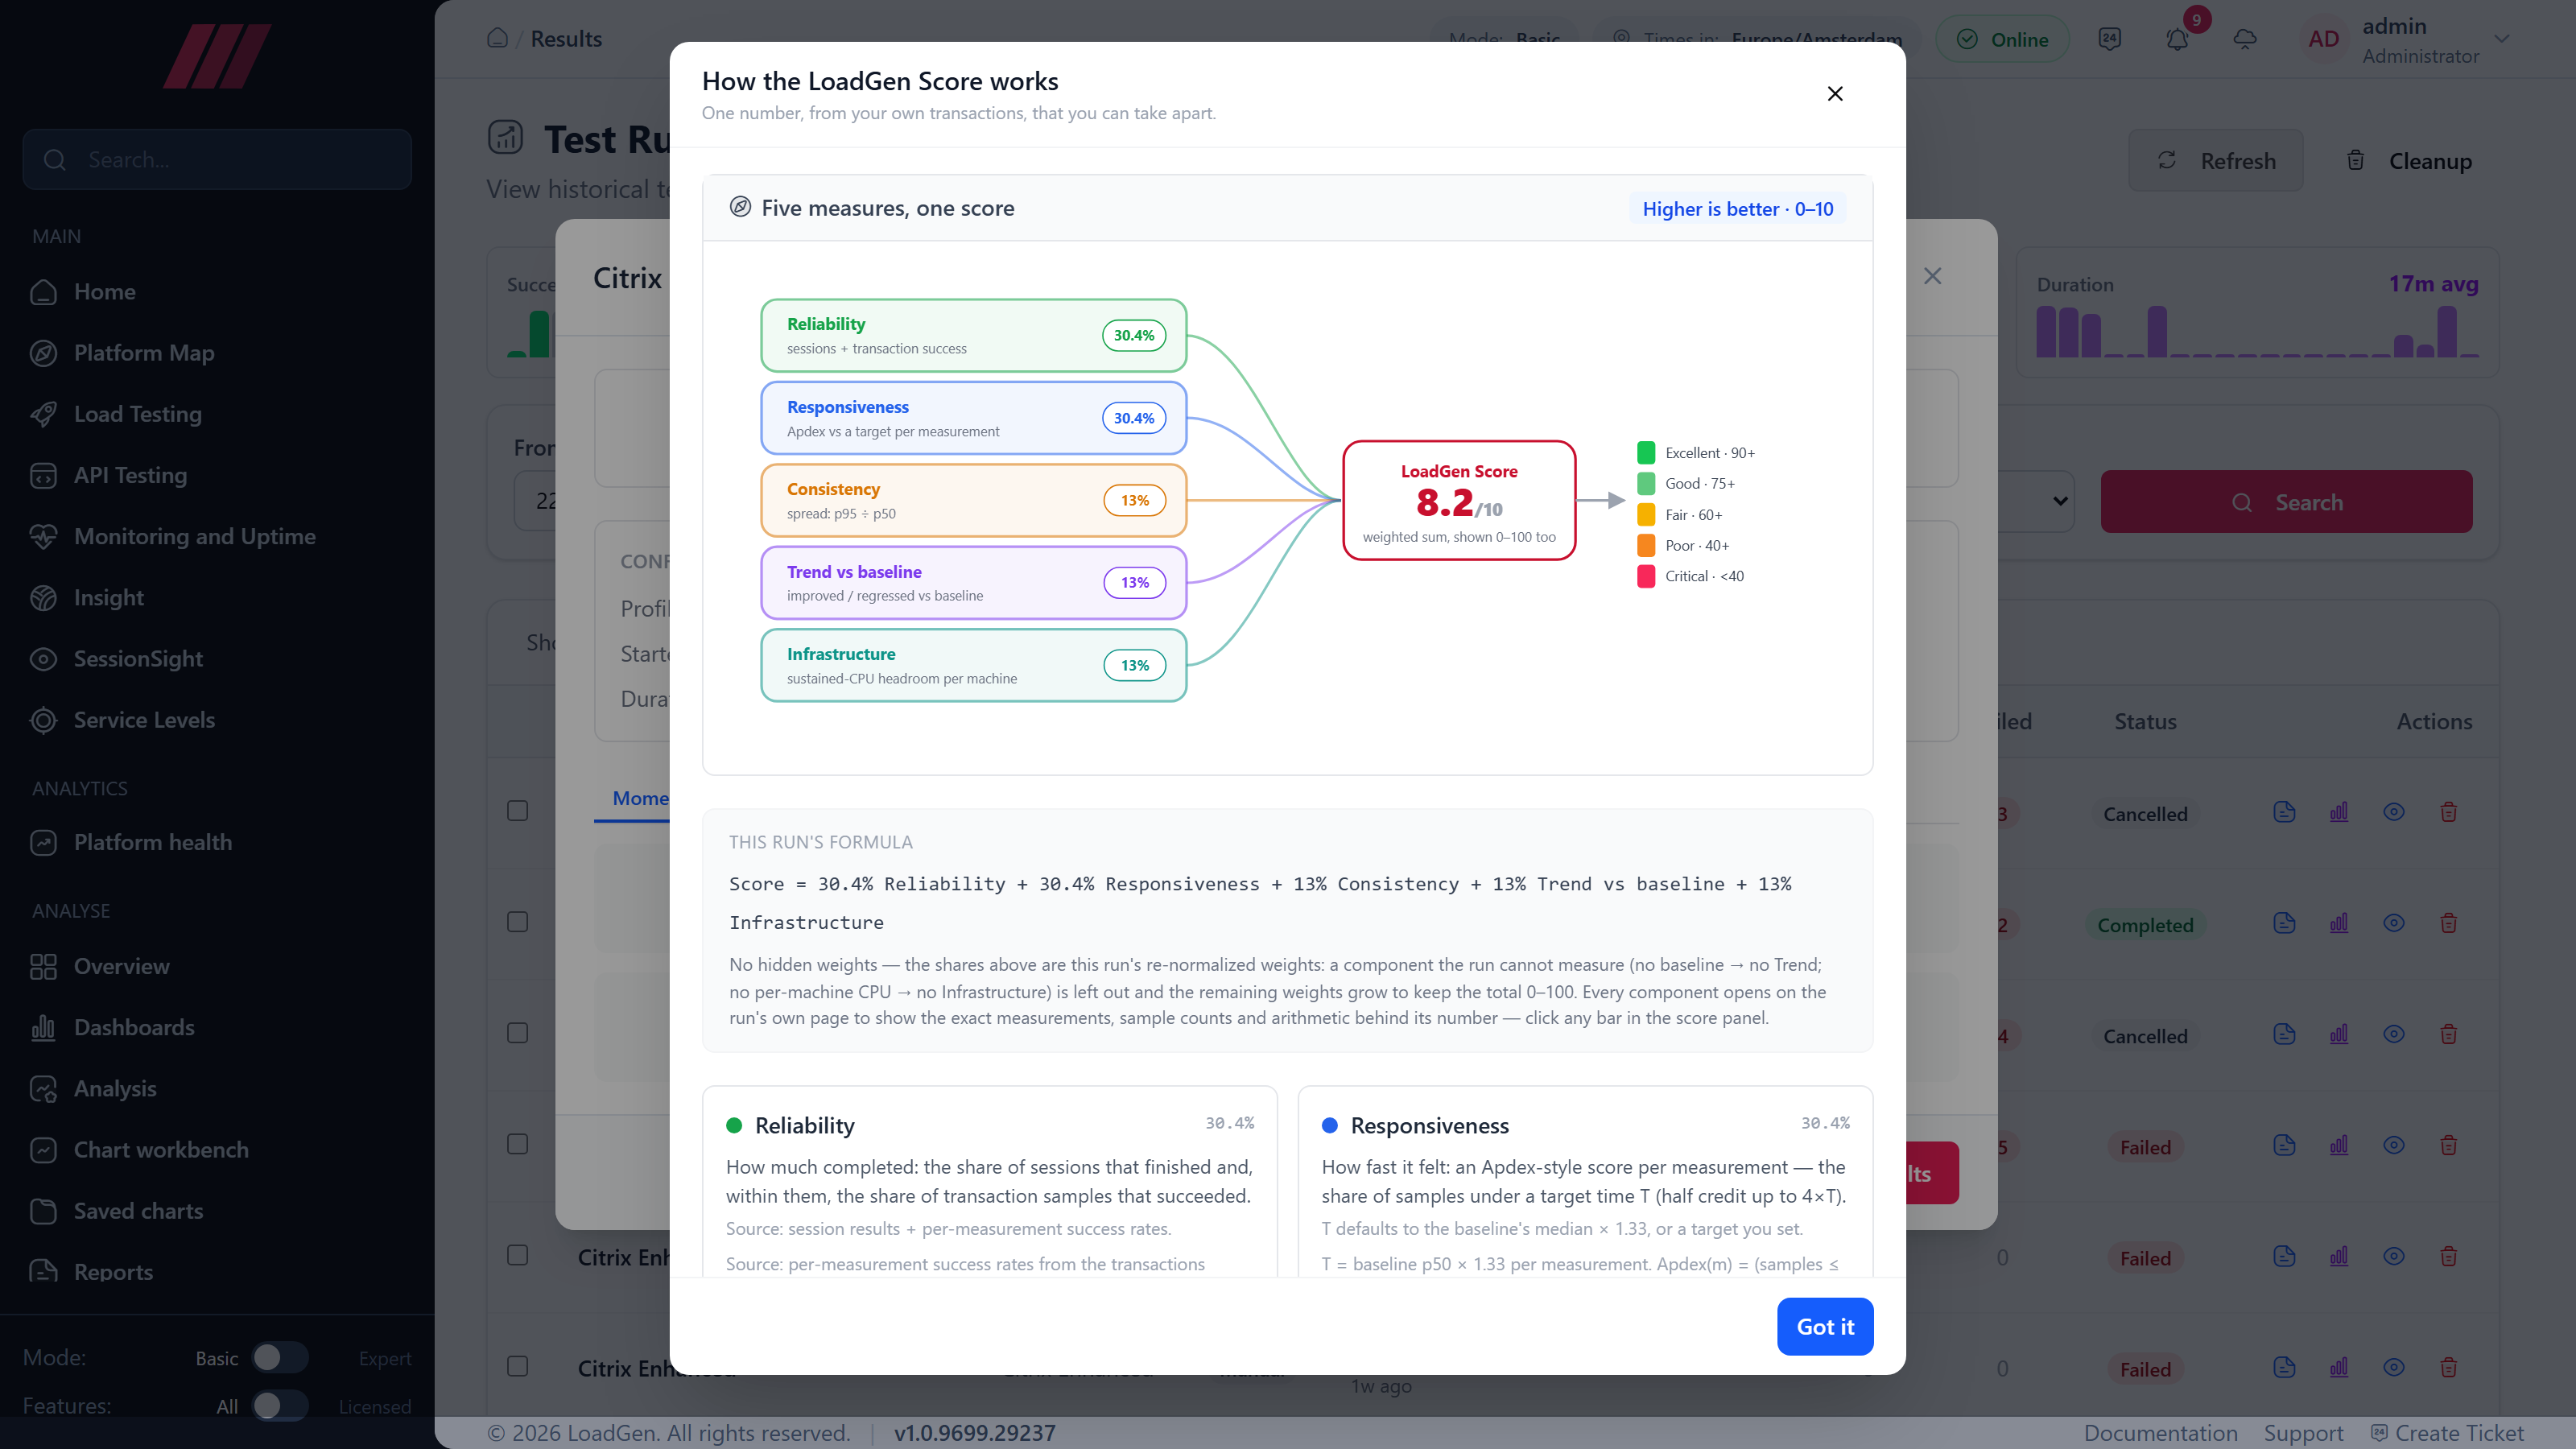Click the Online status indicator
The width and height of the screenshot is (2576, 1449).
2002,39
